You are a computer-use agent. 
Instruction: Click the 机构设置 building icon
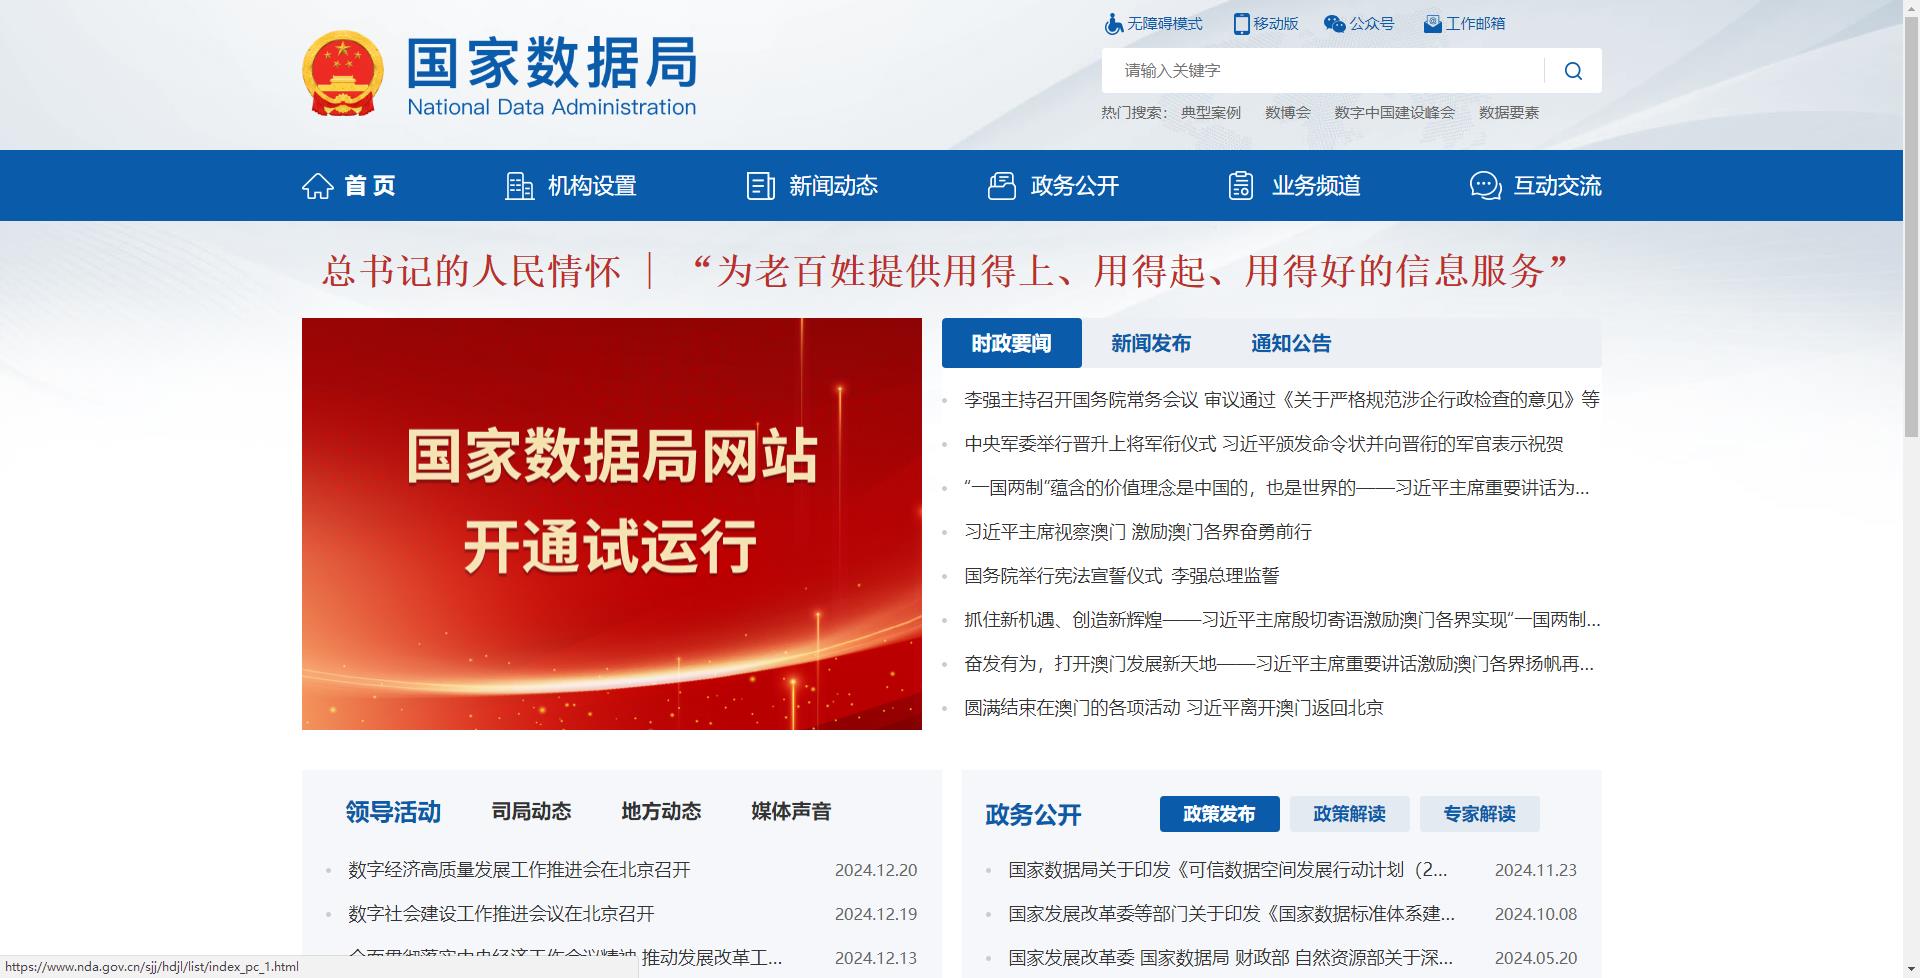pyautogui.click(x=520, y=186)
